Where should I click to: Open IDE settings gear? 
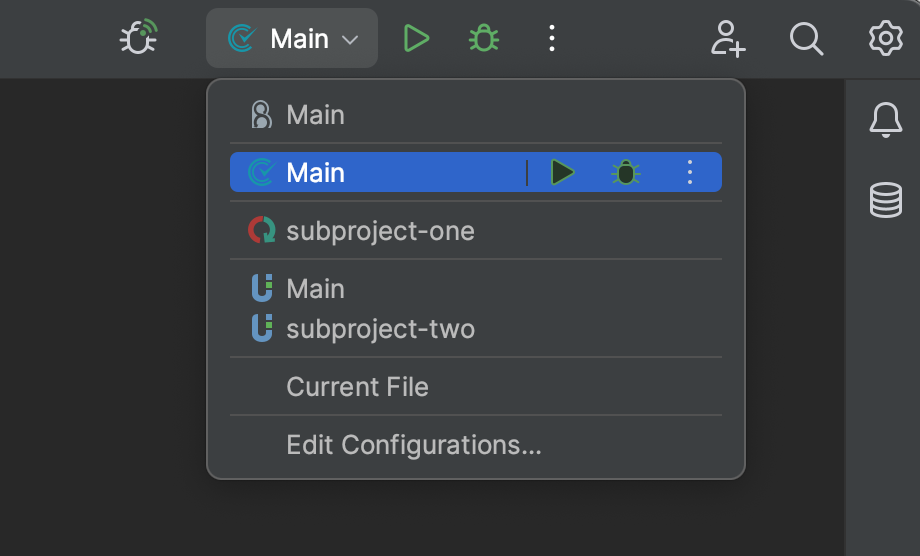[x=885, y=39]
